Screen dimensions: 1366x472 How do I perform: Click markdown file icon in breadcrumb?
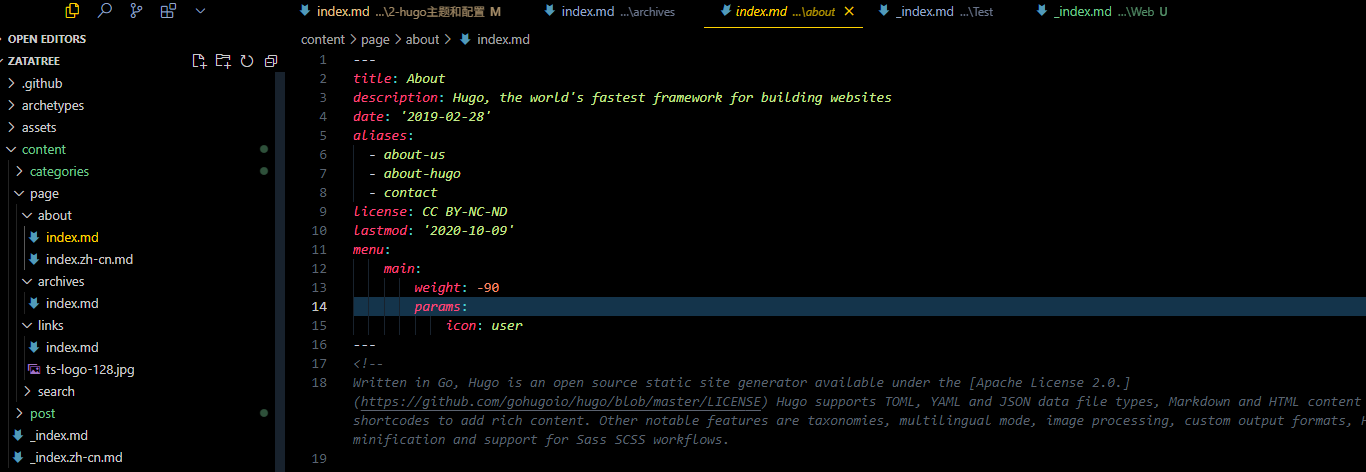click(464, 39)
